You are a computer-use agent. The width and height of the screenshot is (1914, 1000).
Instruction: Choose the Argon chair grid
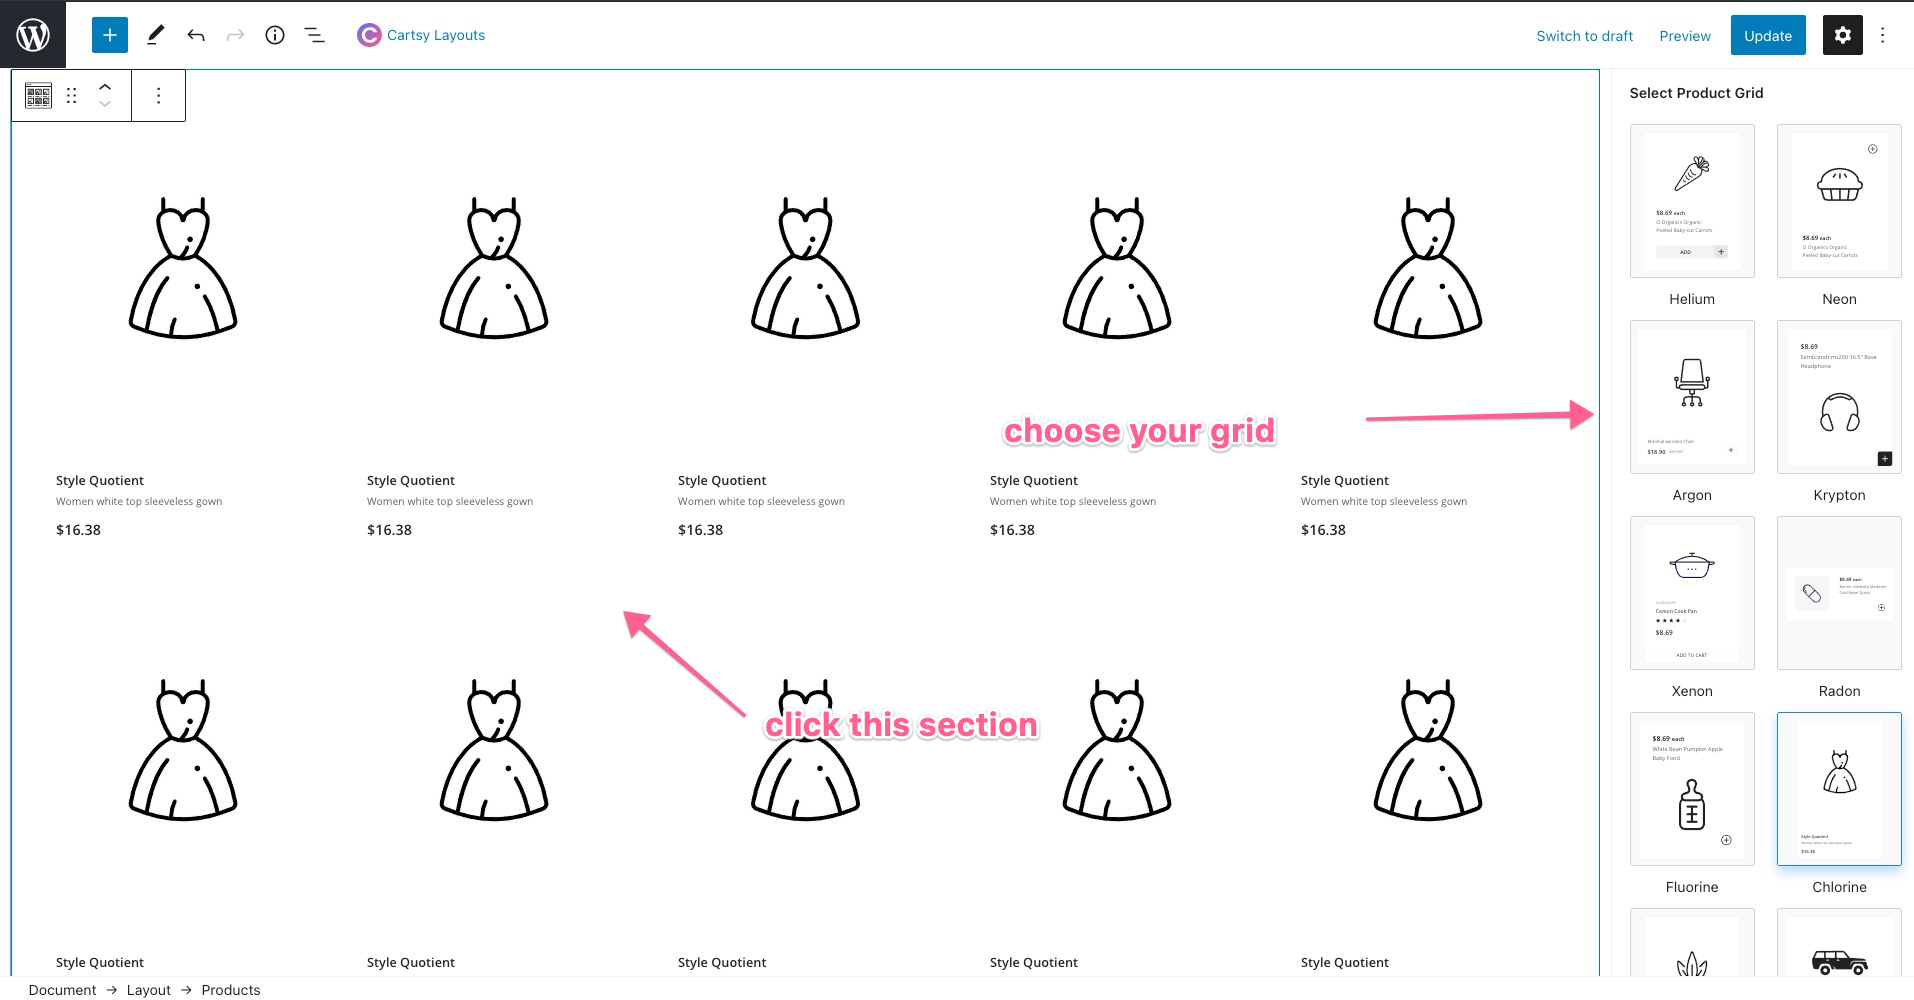coord(1692,397)
